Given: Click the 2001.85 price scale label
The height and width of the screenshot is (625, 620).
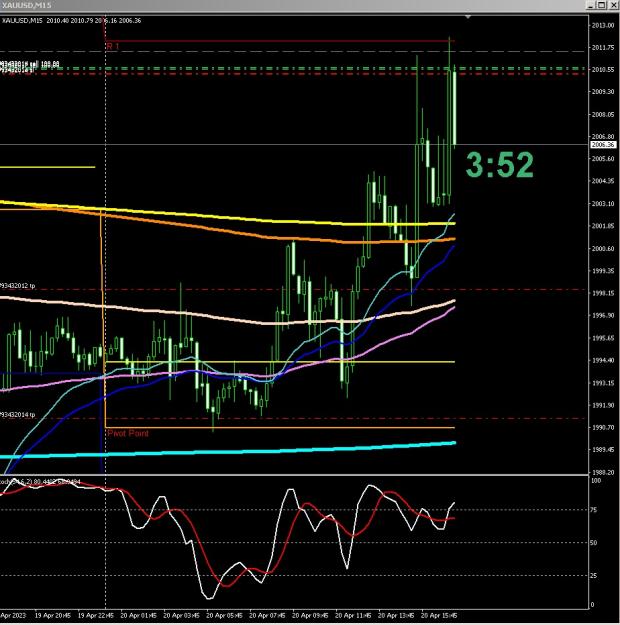Looking at the screenshot, I should point(603,226).
